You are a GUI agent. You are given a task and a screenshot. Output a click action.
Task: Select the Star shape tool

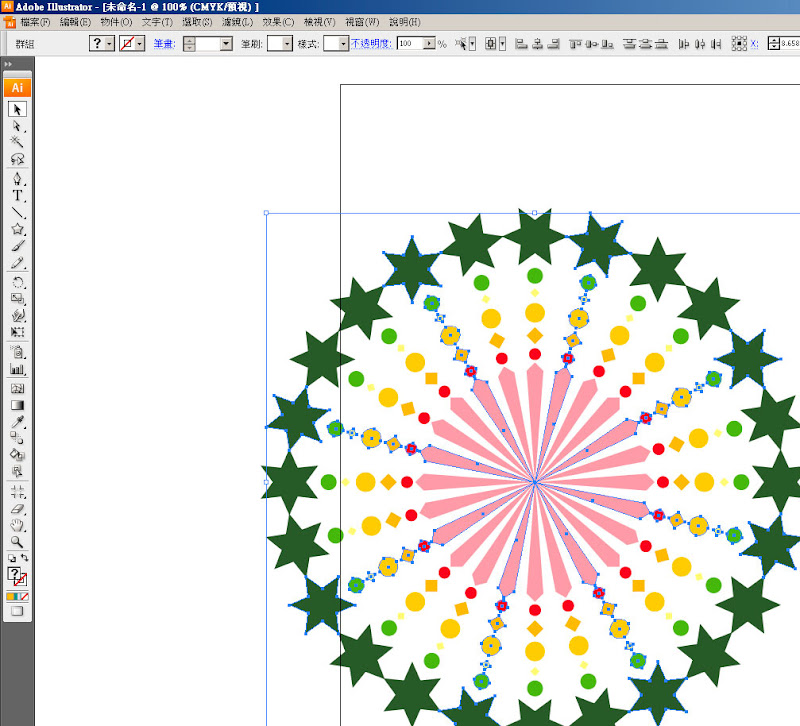17,229
